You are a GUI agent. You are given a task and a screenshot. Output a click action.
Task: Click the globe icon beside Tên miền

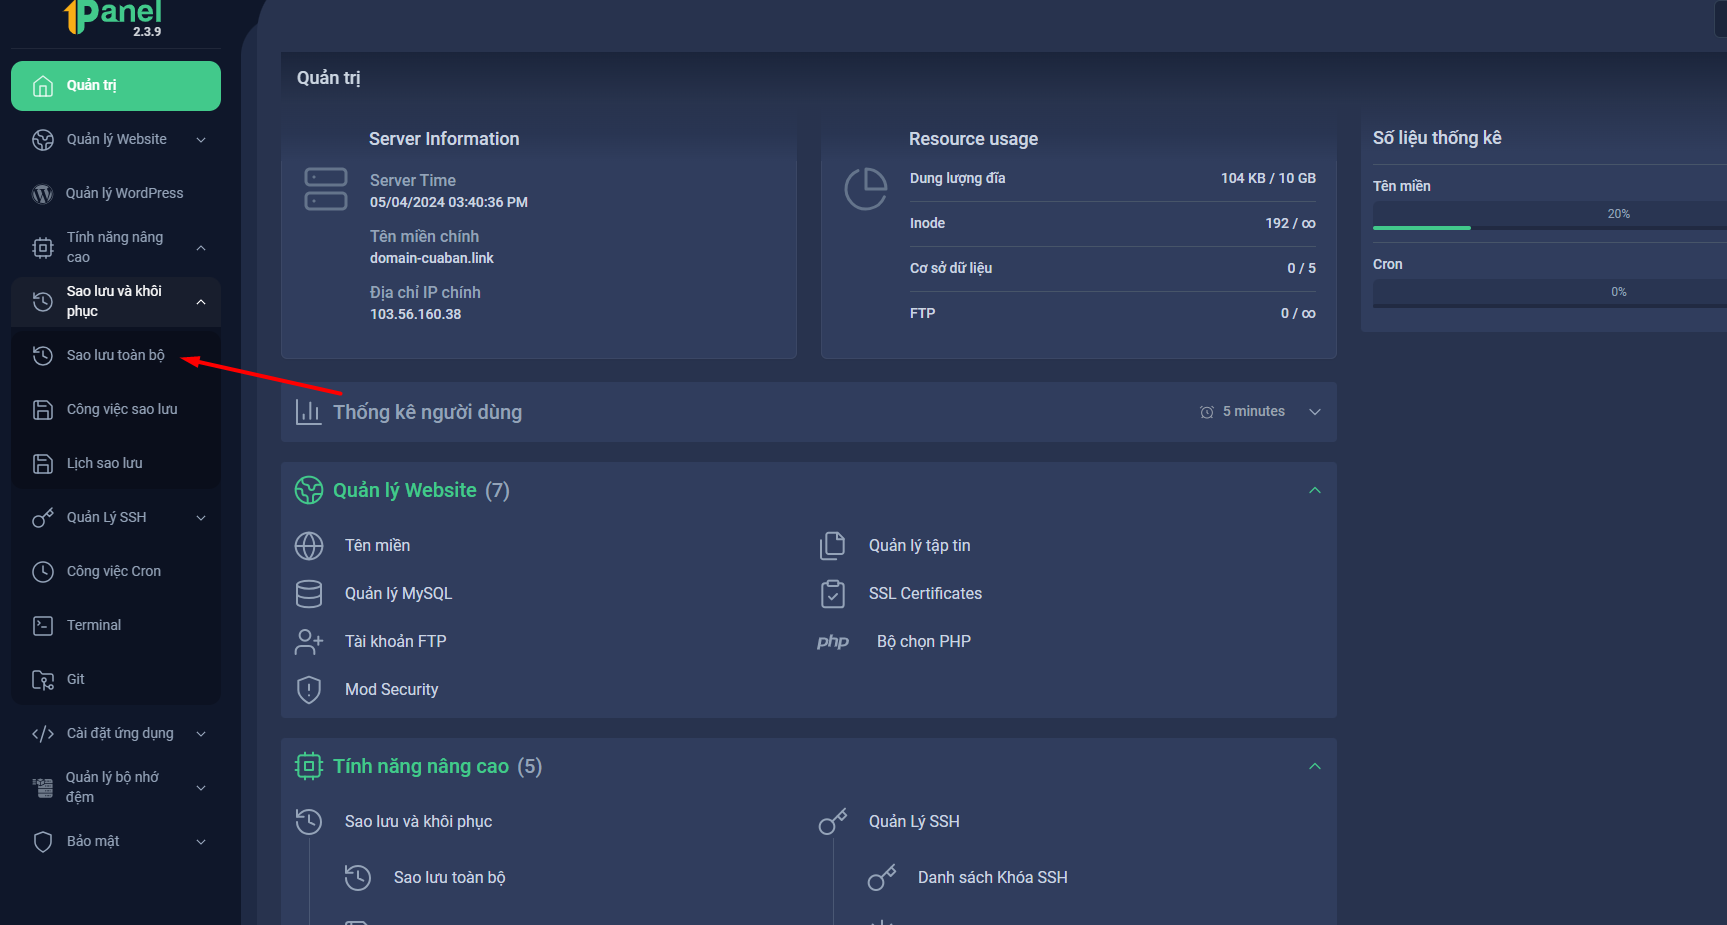(x=309, y=546)
